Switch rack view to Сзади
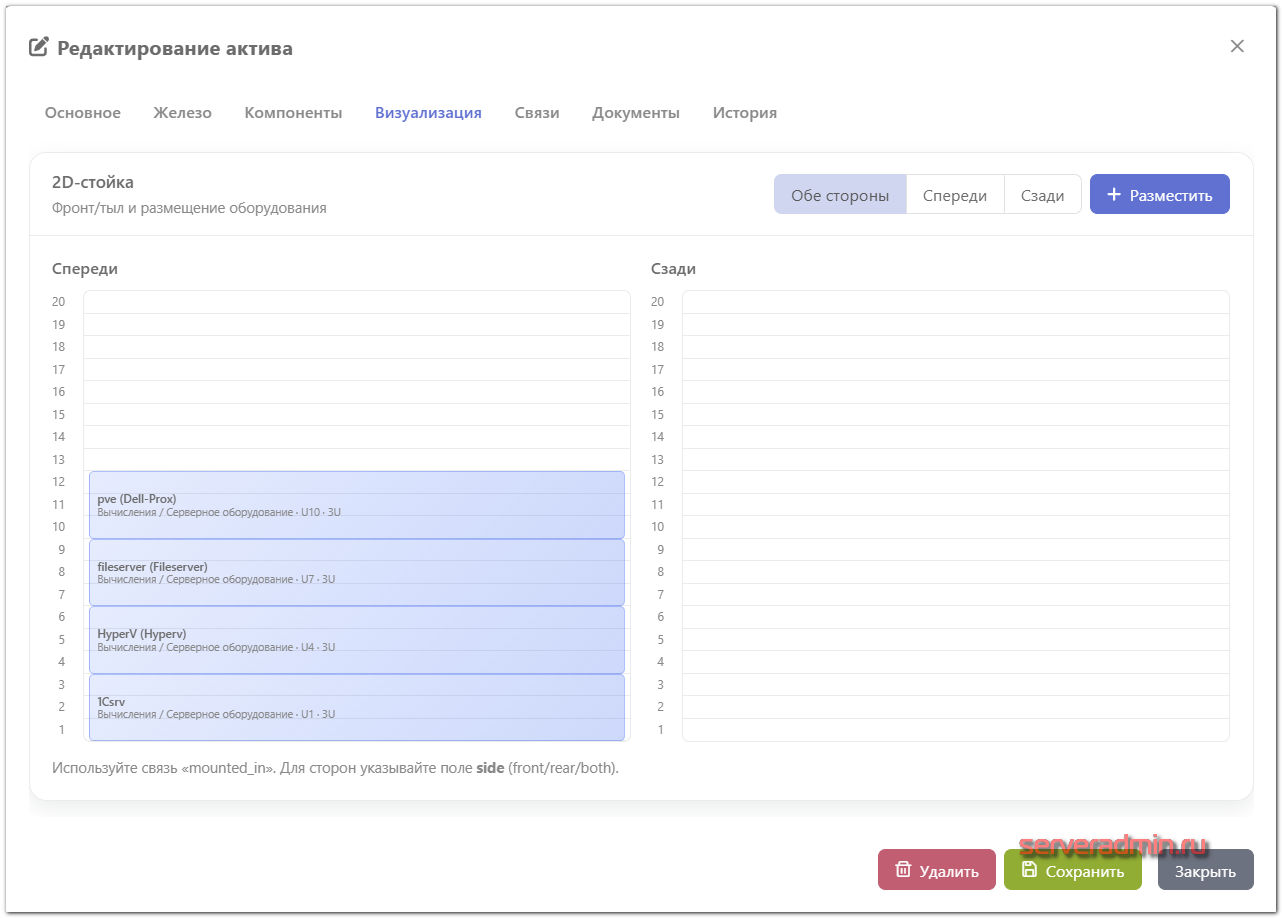The height and width of the screenshot is (918, 1282). click(x=1042, y=195)
